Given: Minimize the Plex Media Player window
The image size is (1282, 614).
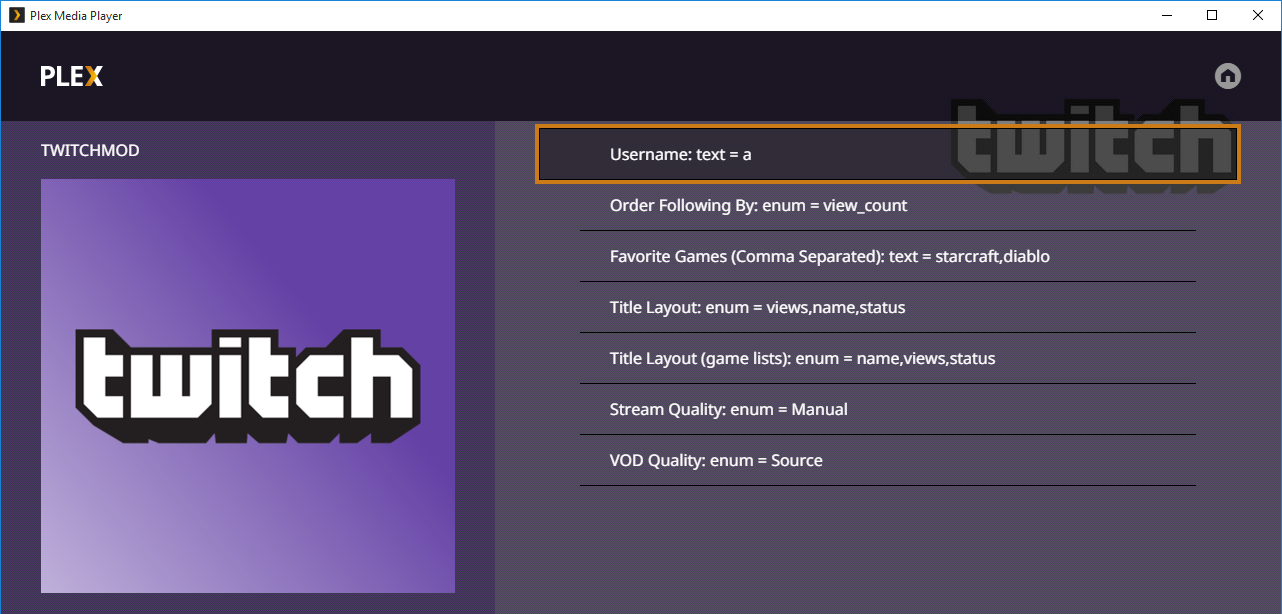Looking at the screenshot, I should click(1166, 15).
